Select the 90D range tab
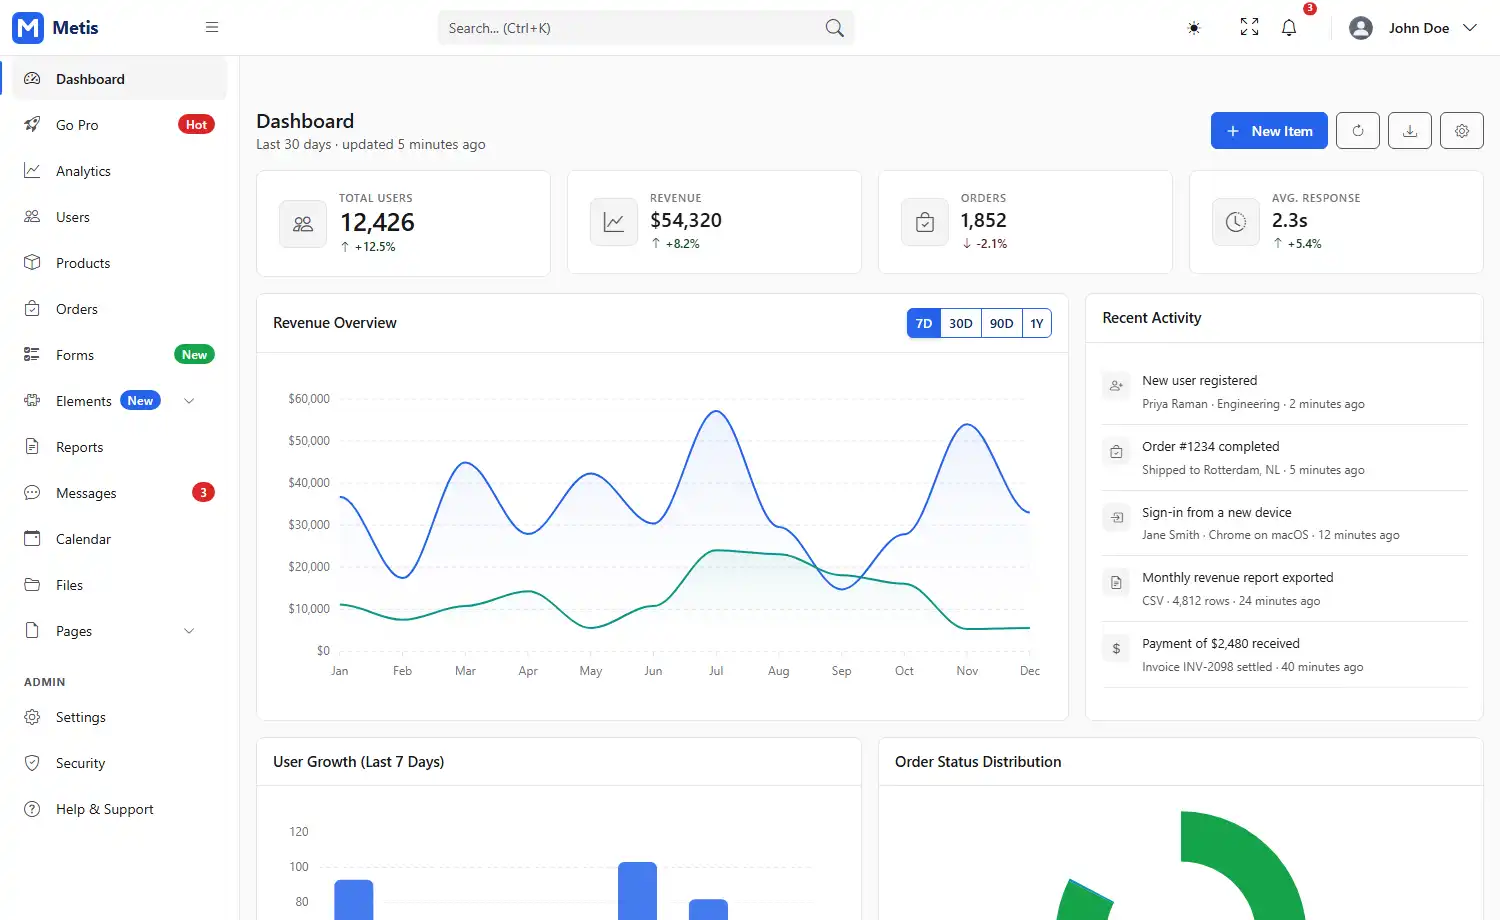The width and height of the screenshot is (1500, 920). [x=1002, y=323]
